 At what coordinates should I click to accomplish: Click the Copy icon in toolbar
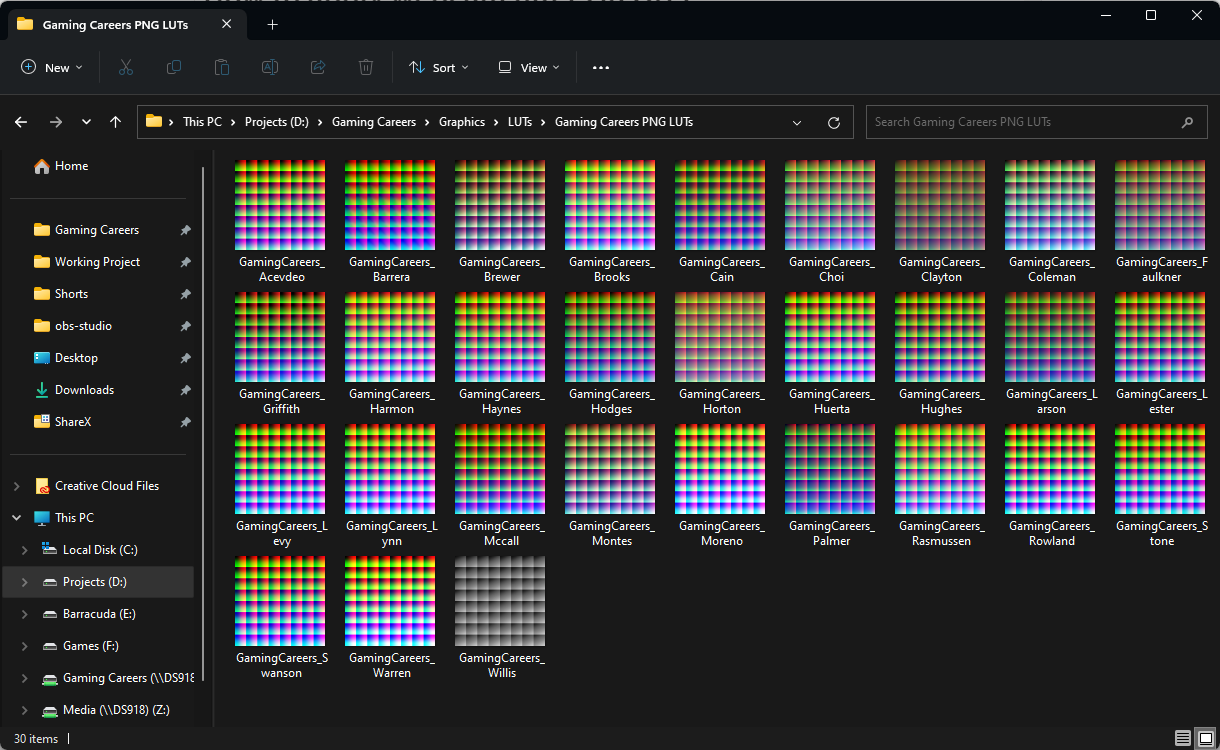pyautogui.click(x=174, y=67)
